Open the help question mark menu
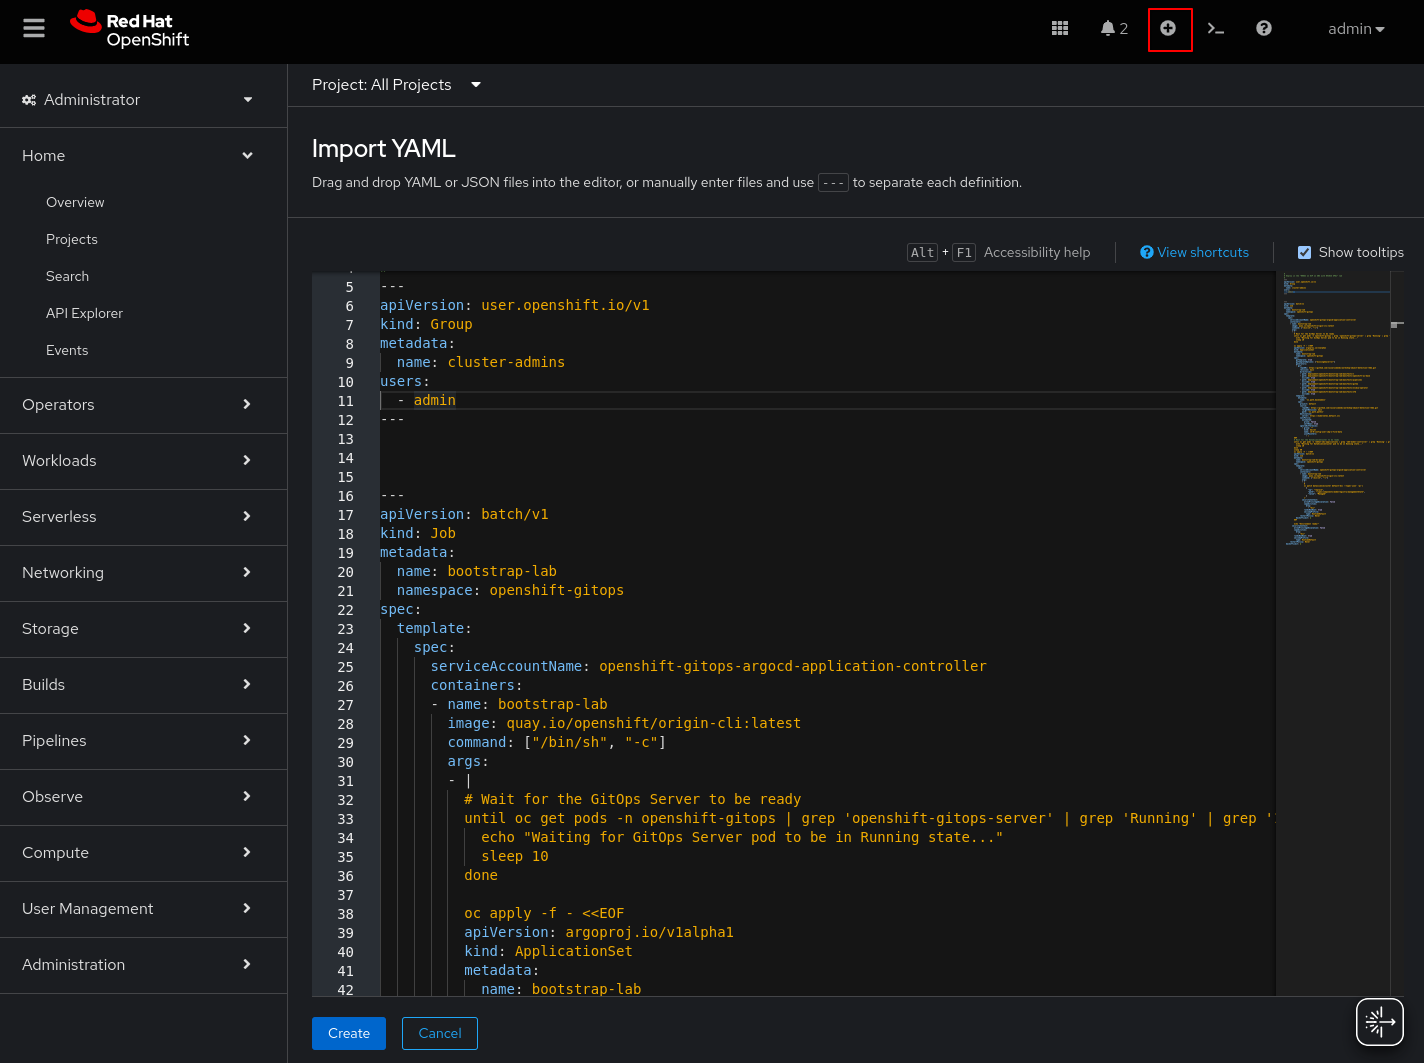The width and height of the screenshot is (1424, 1063). (1264, 28)
